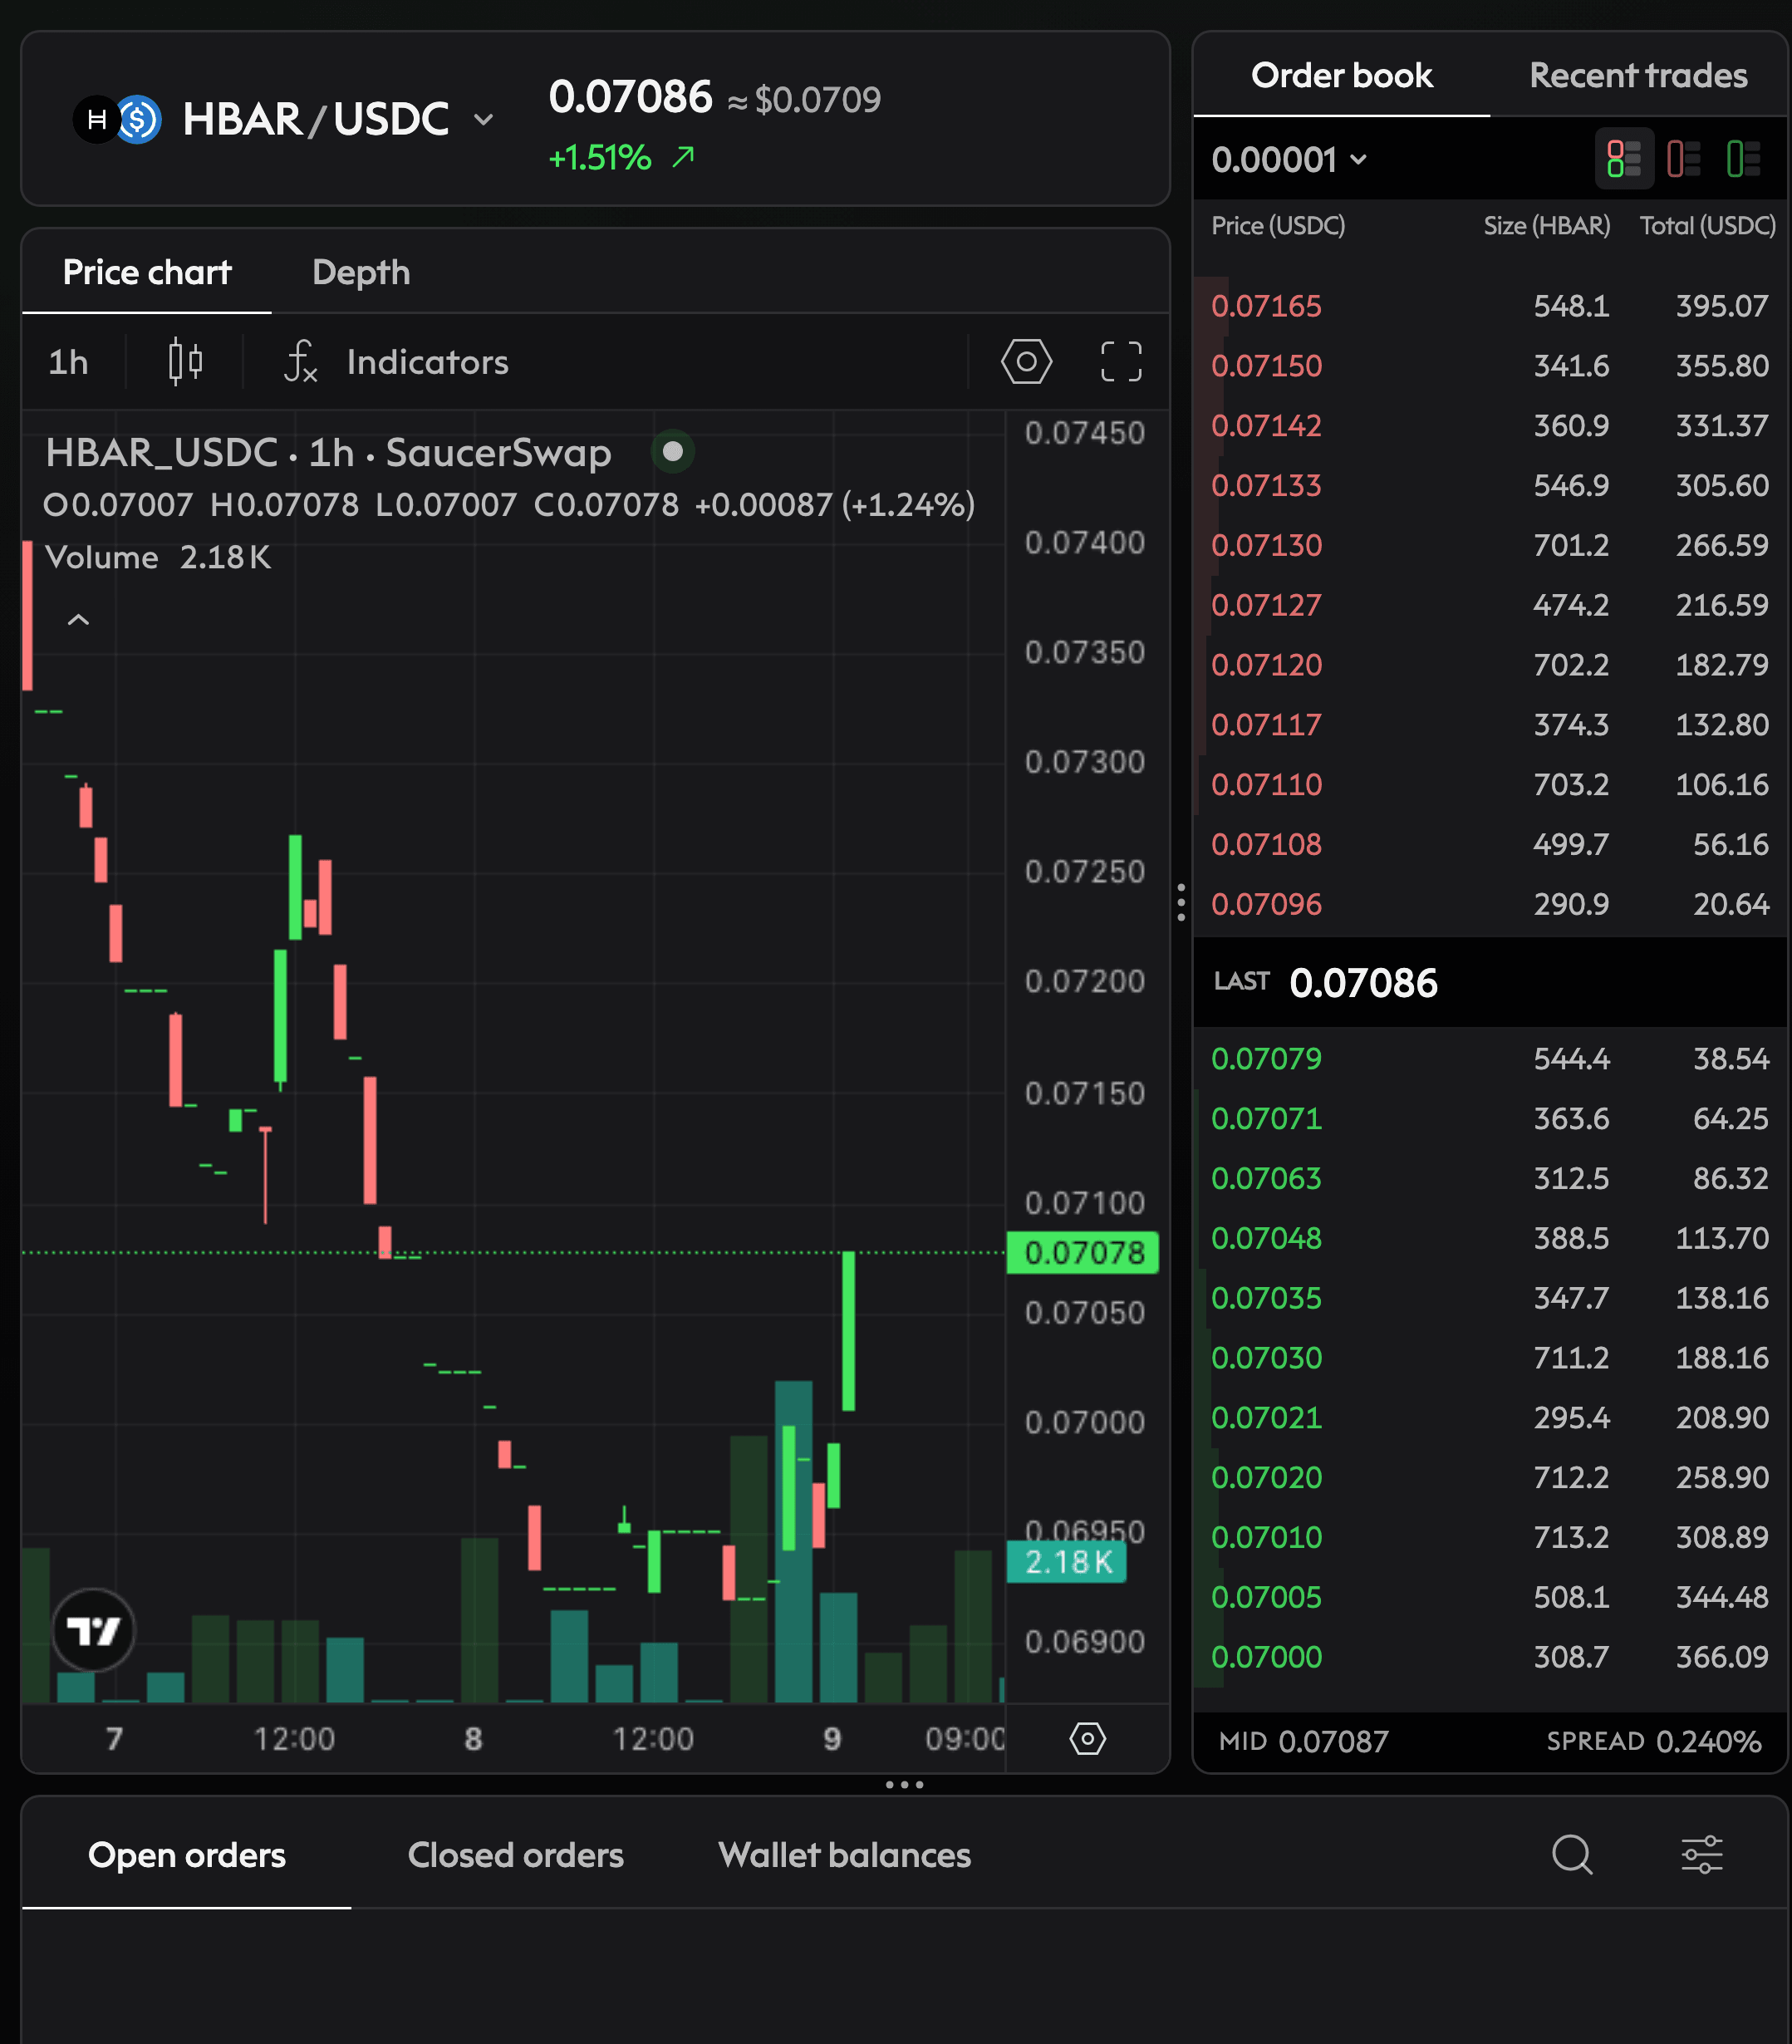Click the Price (USDC) column header
This screenshot has width=1792, height=2044.
(x=1278, y=226)
